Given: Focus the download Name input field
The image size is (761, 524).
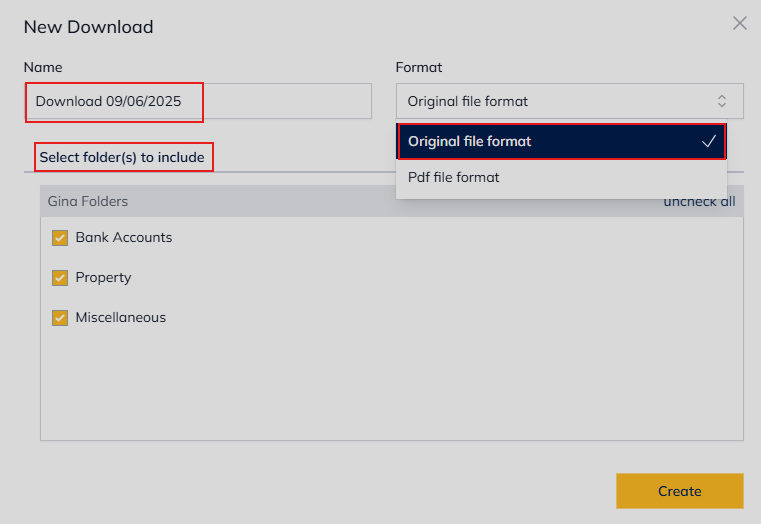Looking at the screenshot, I should (x=198, y=101).
